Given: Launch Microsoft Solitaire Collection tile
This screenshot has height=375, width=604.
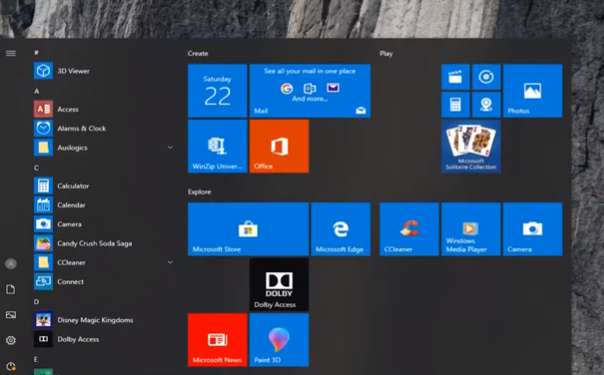Looking at the screenshot, I should [x=471, y=146].
